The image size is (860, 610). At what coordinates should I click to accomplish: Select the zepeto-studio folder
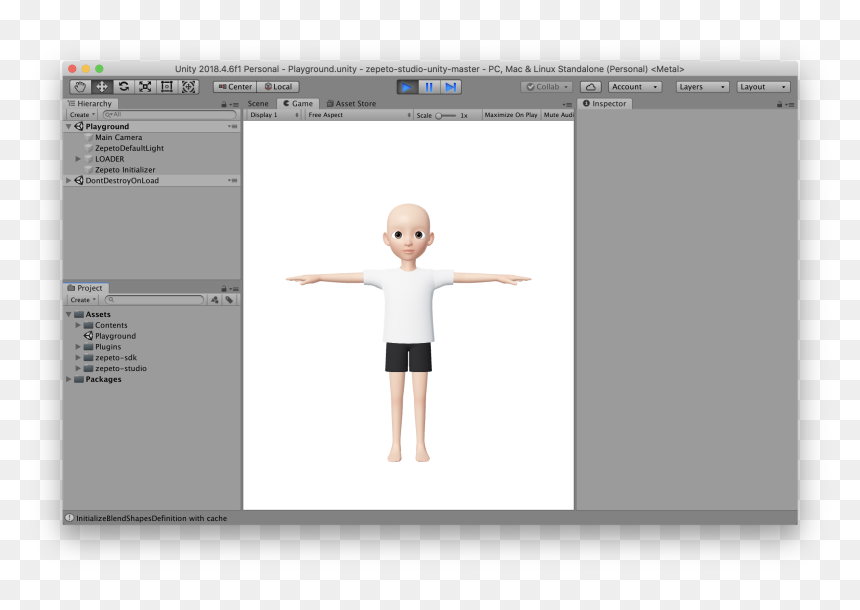pyautogui.click(x=121, y=369)
